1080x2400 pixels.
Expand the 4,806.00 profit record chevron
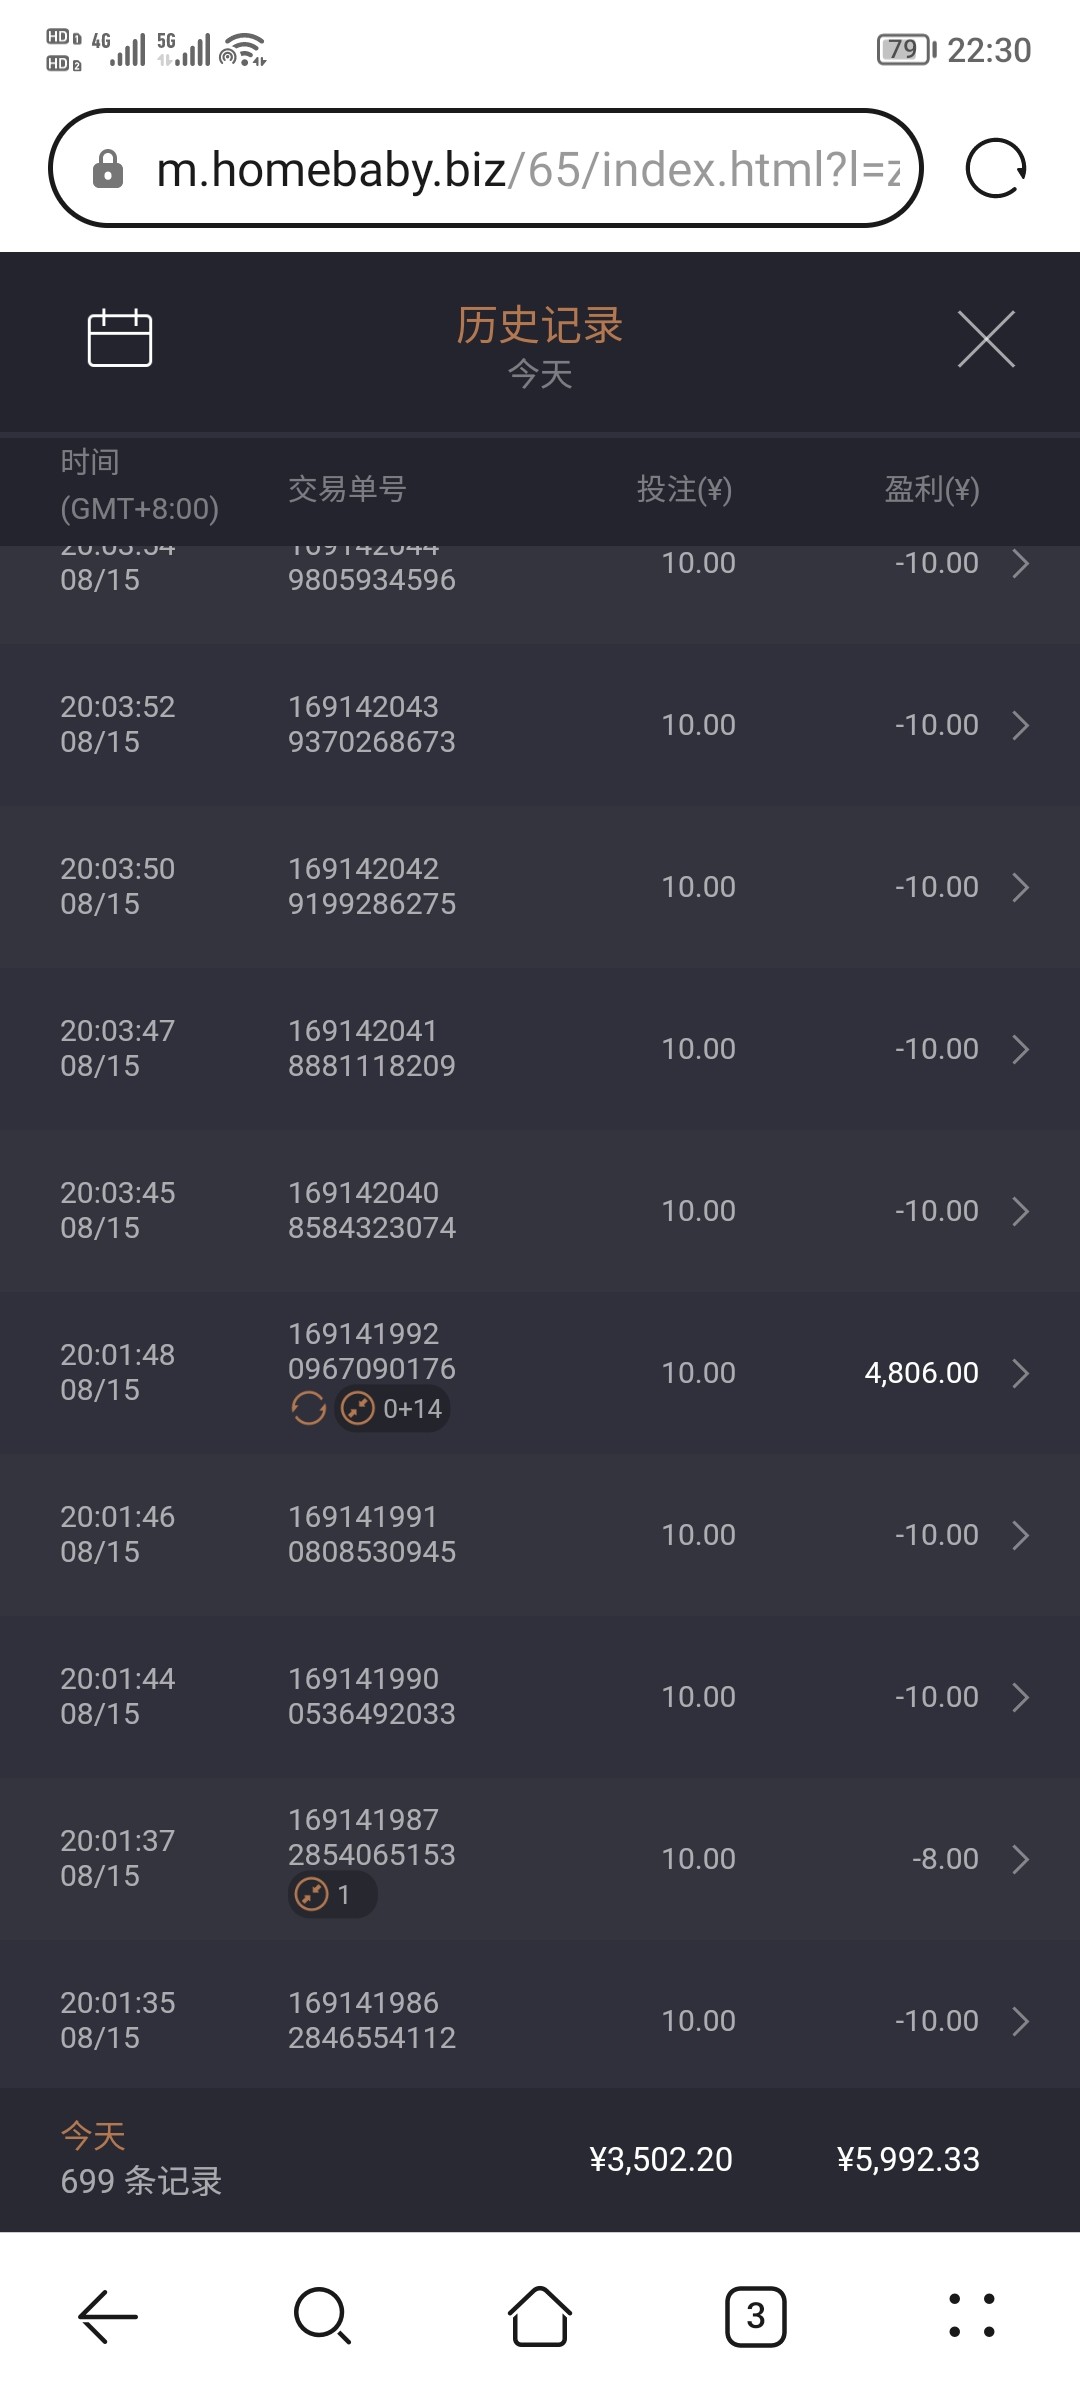[x=1020, y=1373]
